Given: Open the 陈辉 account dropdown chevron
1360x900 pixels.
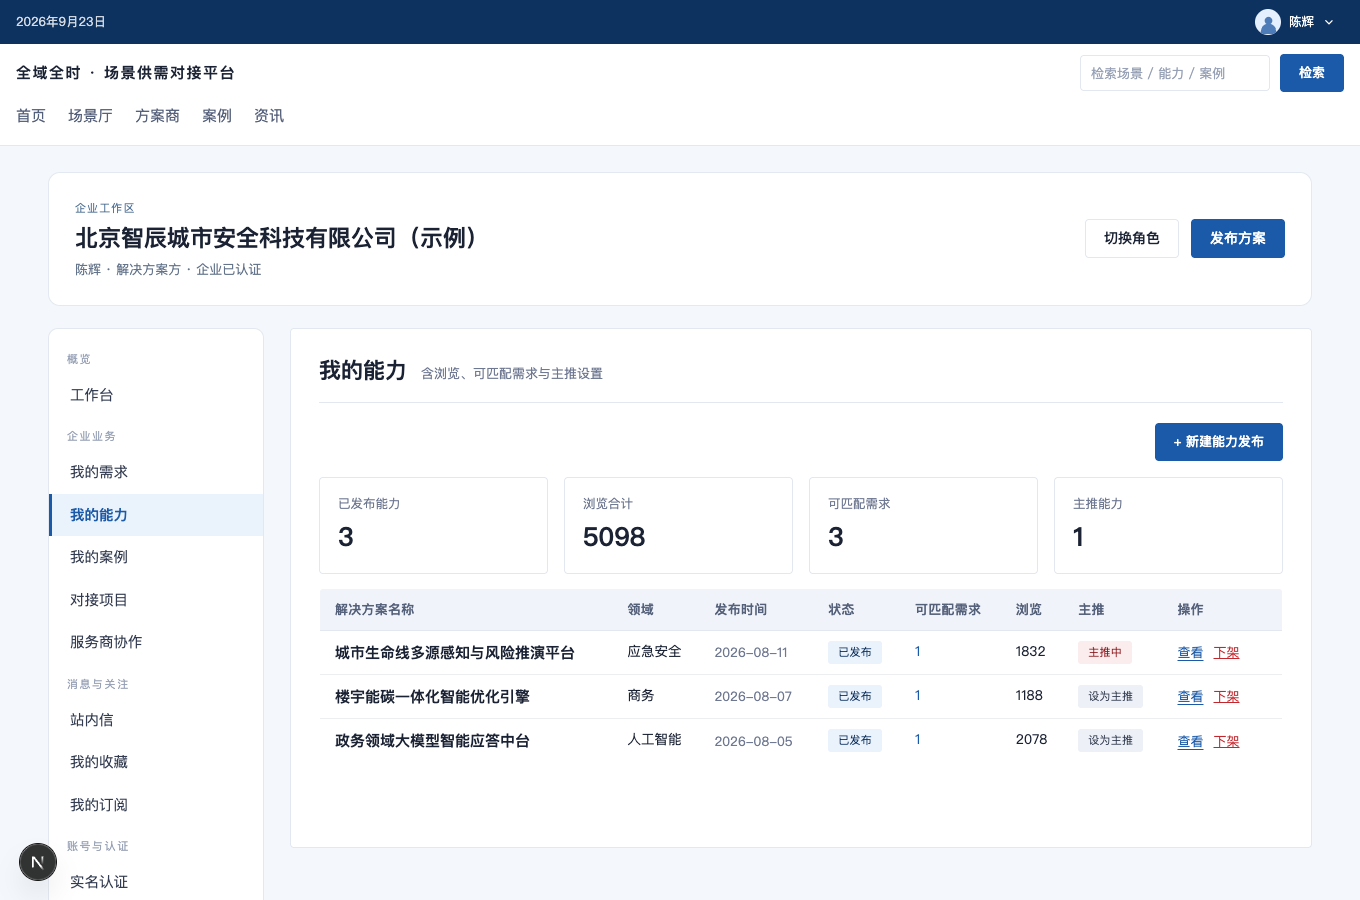Looking at the screenshot, I should (1329, 22).
